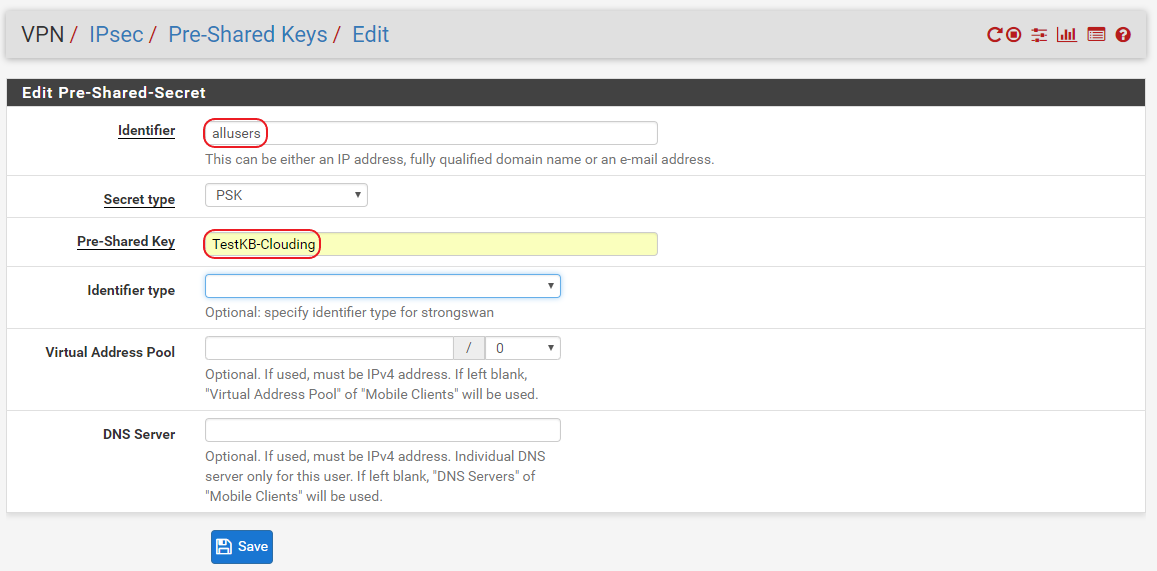Click the VPN breadcrumb text
1157x571 pixels.
point(43,35)
